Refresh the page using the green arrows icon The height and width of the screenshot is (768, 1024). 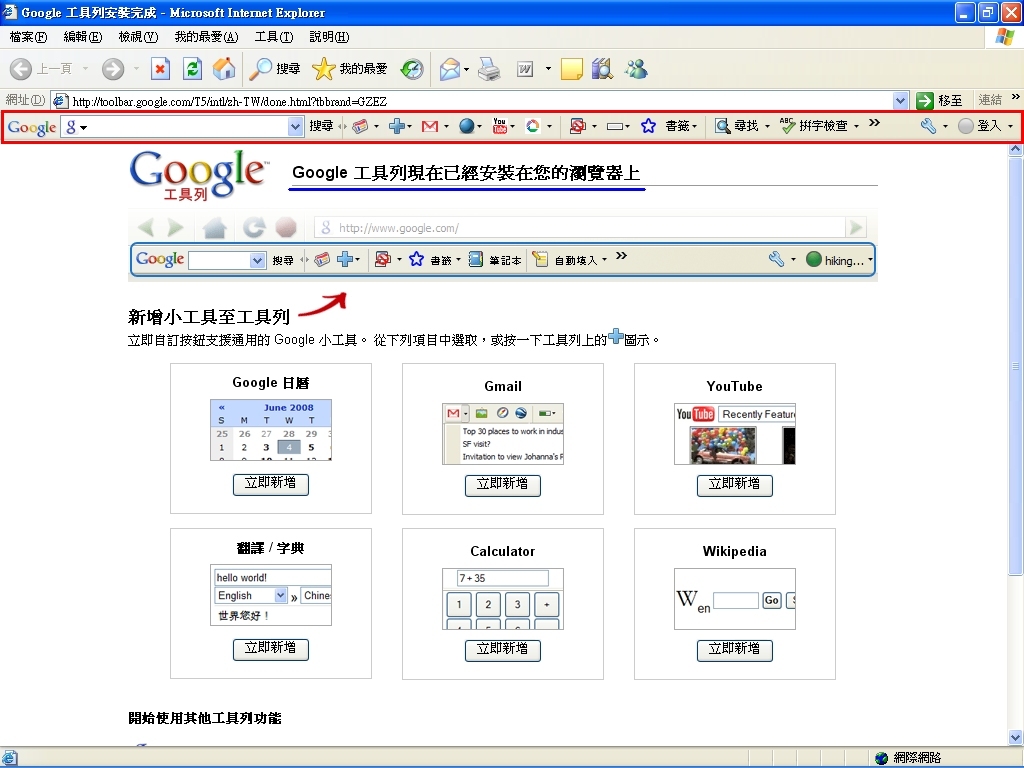pos(193,69)
